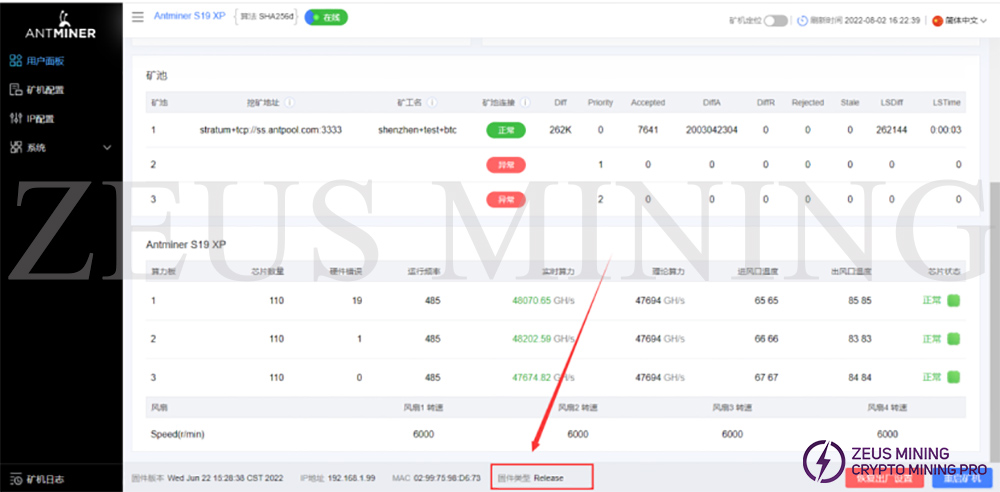Click the refresh time clock icon
The width and height of the screenshot is (1000, 492).
(802, 21)
